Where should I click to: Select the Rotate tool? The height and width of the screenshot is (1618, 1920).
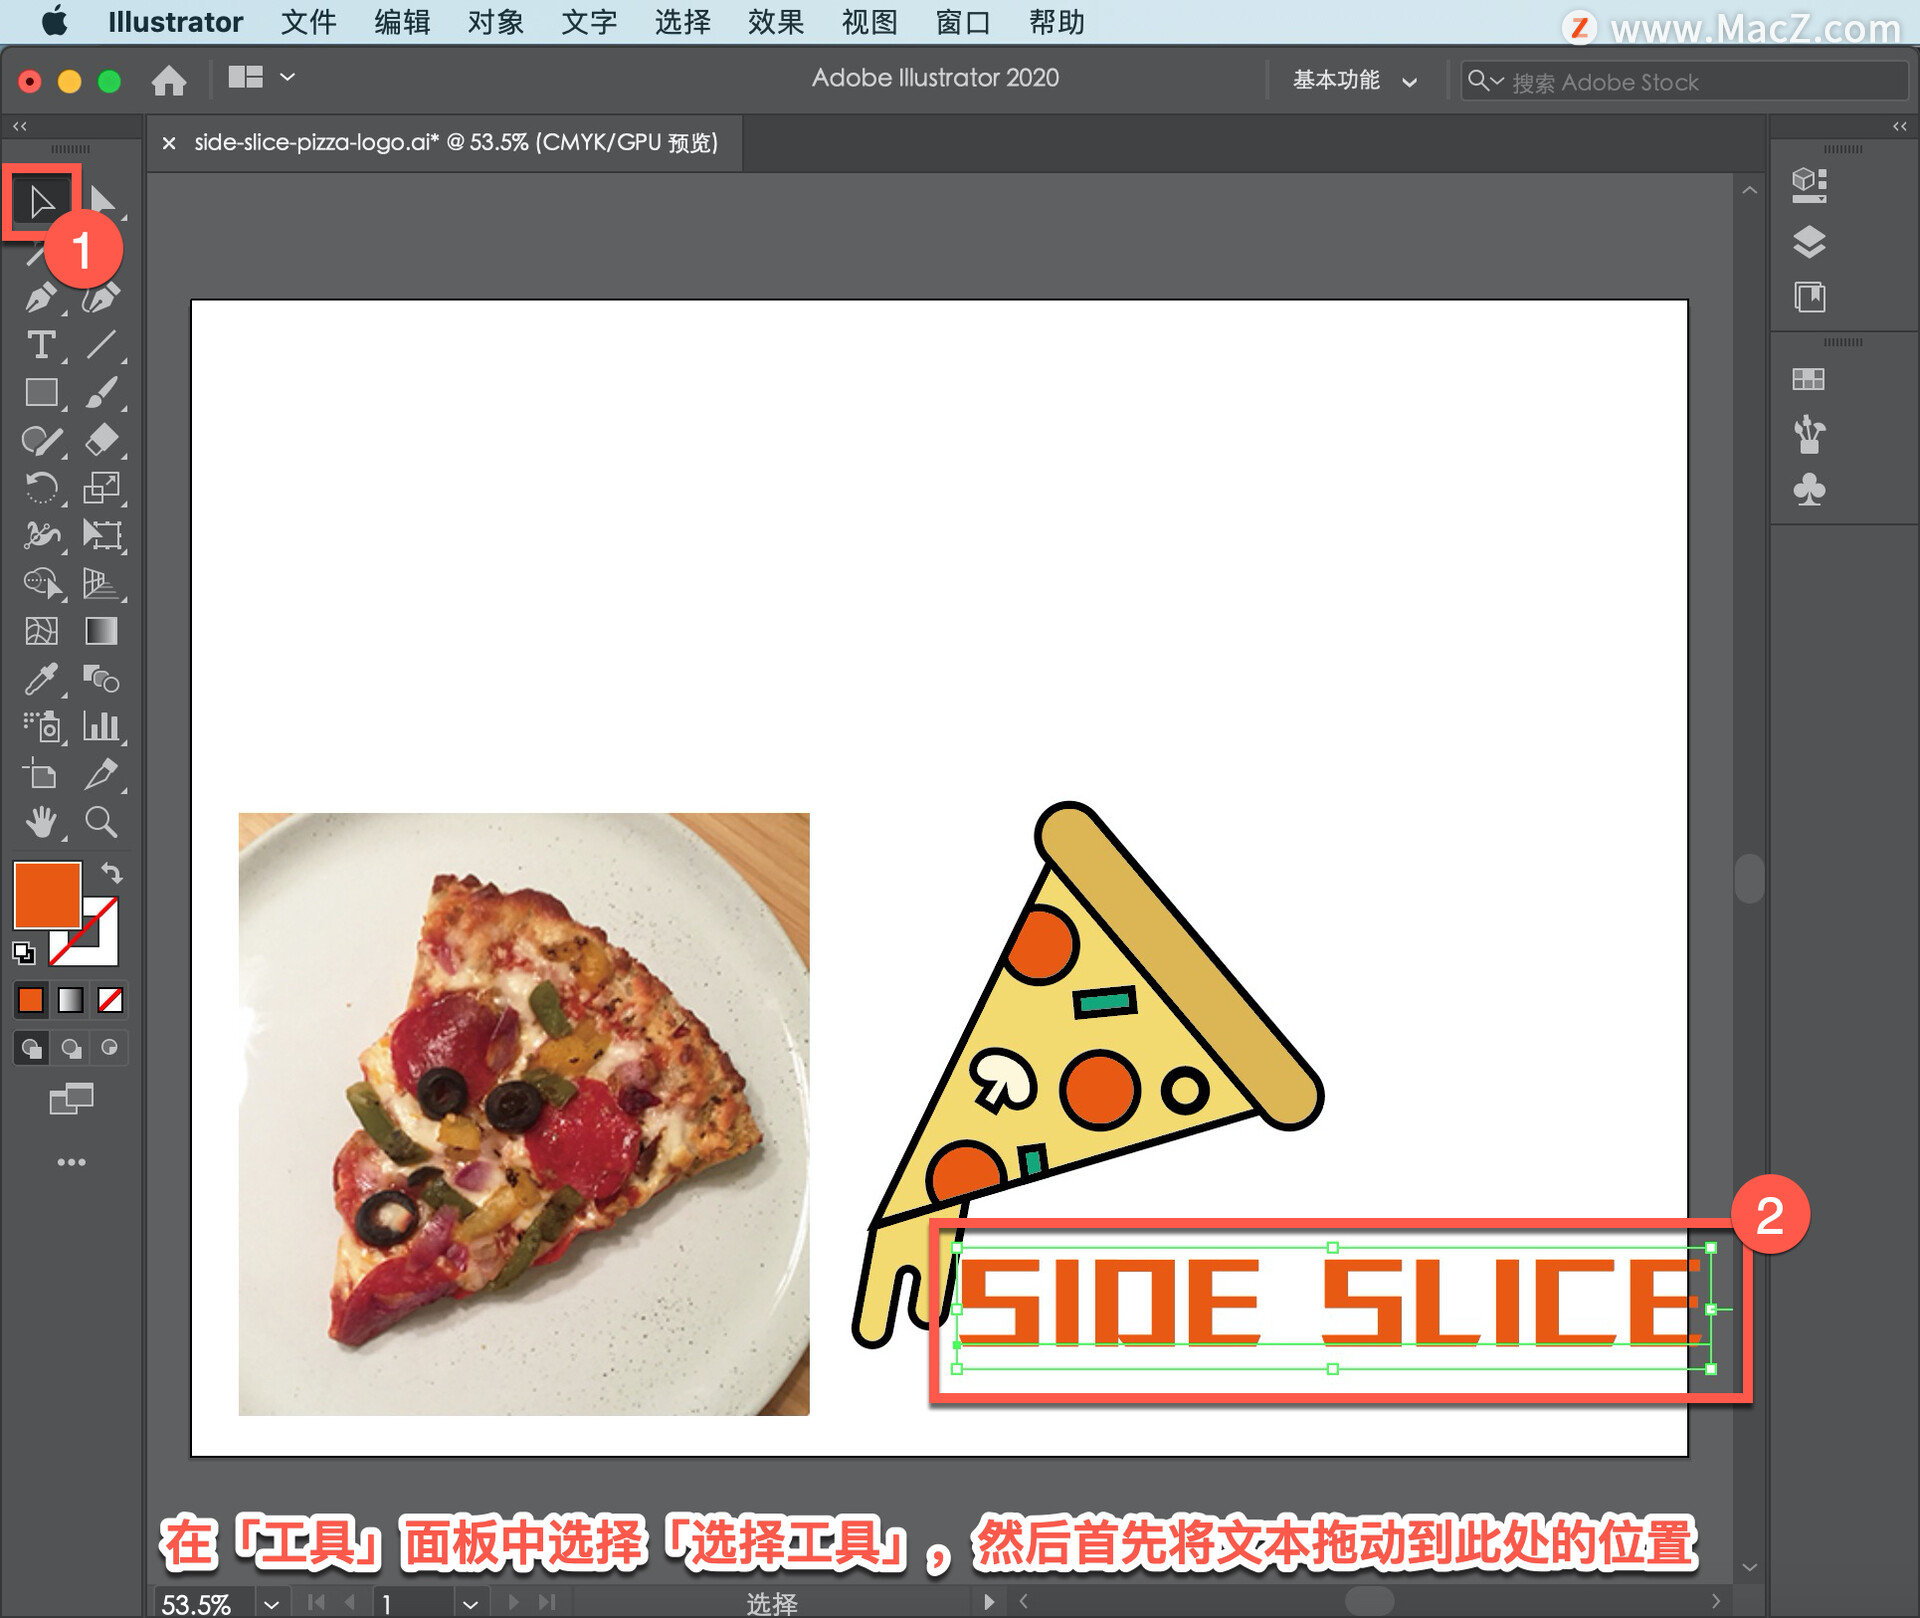pyautogui.click(x=41, y=488)
